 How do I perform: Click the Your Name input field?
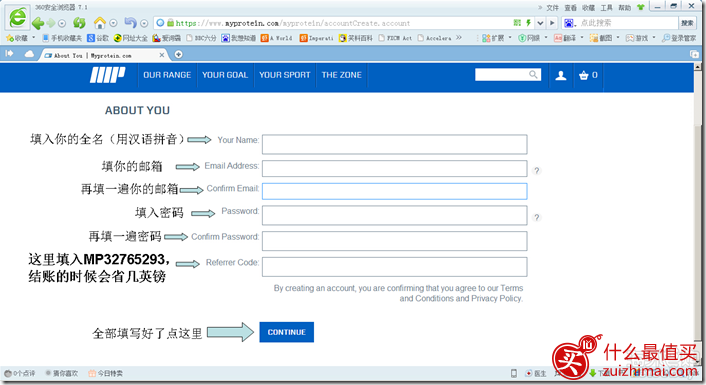[394, 144]
